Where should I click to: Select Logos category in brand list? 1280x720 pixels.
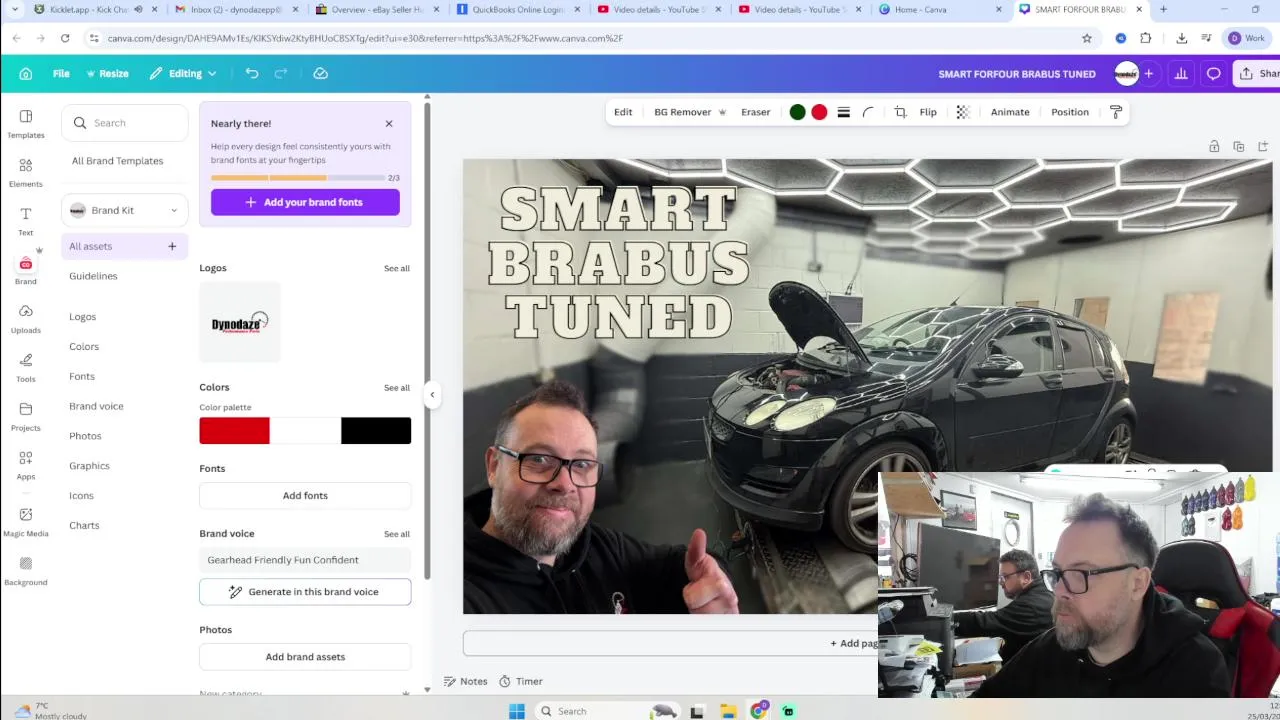83,317
